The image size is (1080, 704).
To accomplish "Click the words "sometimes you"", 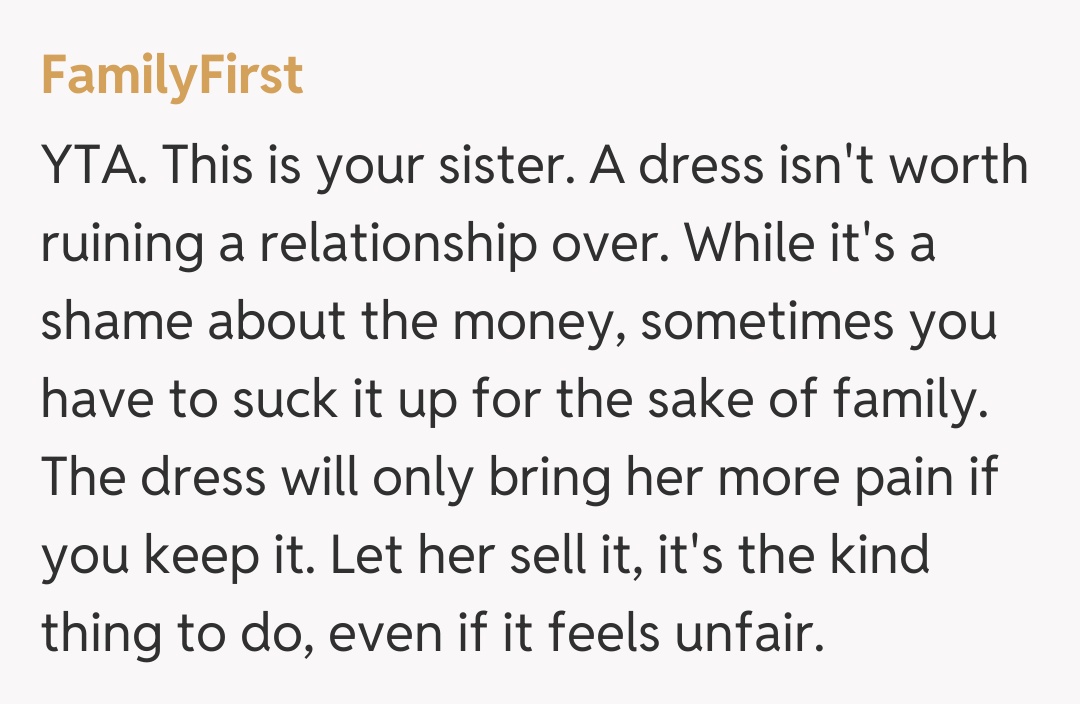I will click(x=821, y=324).
